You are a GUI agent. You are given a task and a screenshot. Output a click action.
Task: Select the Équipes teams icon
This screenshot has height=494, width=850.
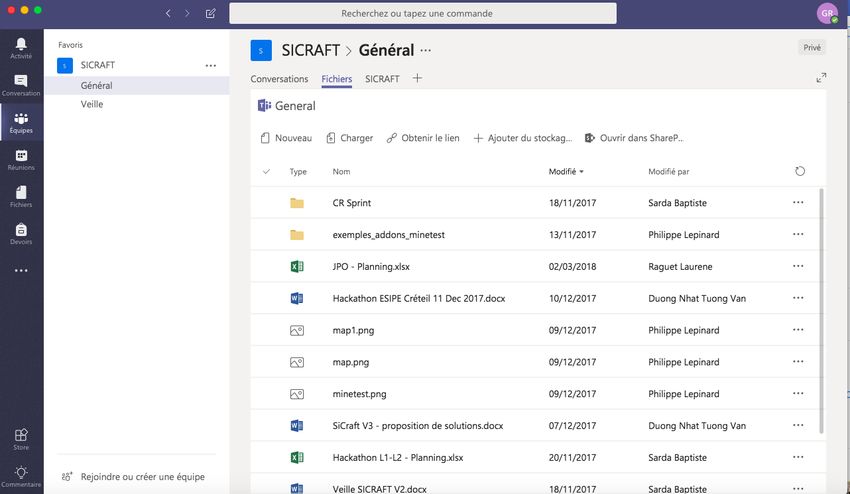[x=21, y=123]
